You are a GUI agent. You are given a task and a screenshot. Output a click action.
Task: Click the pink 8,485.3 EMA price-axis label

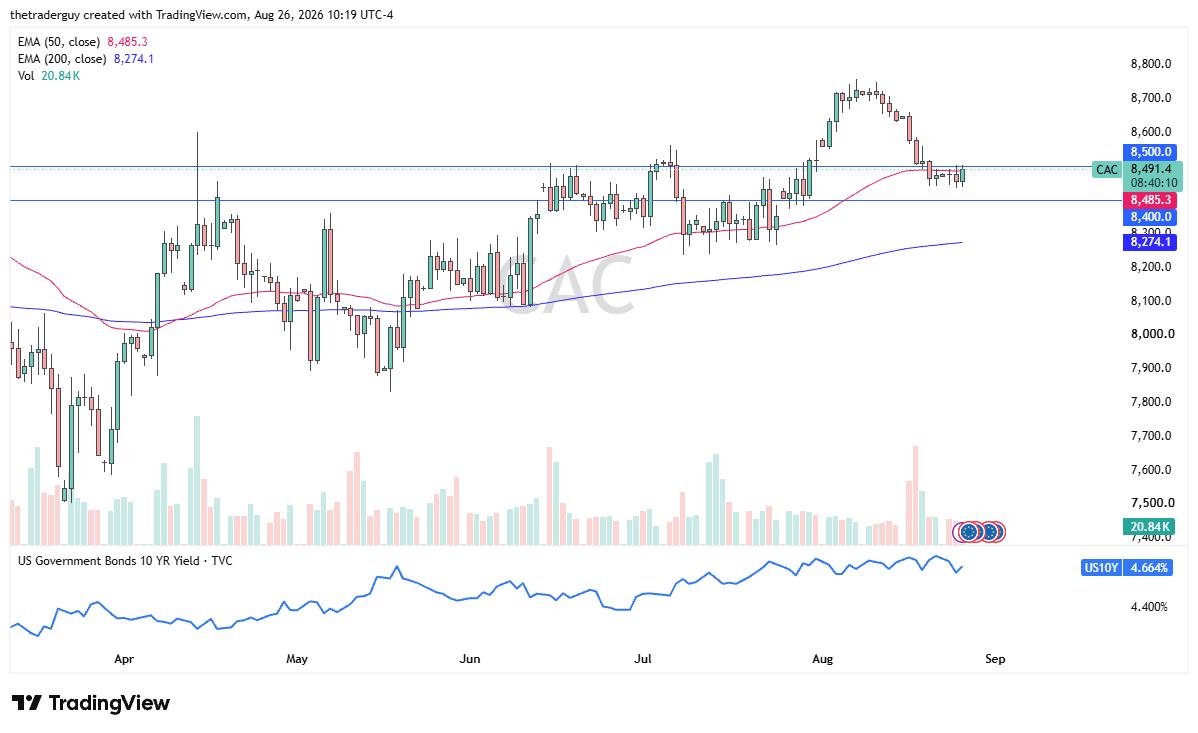tap(1150, 199)
